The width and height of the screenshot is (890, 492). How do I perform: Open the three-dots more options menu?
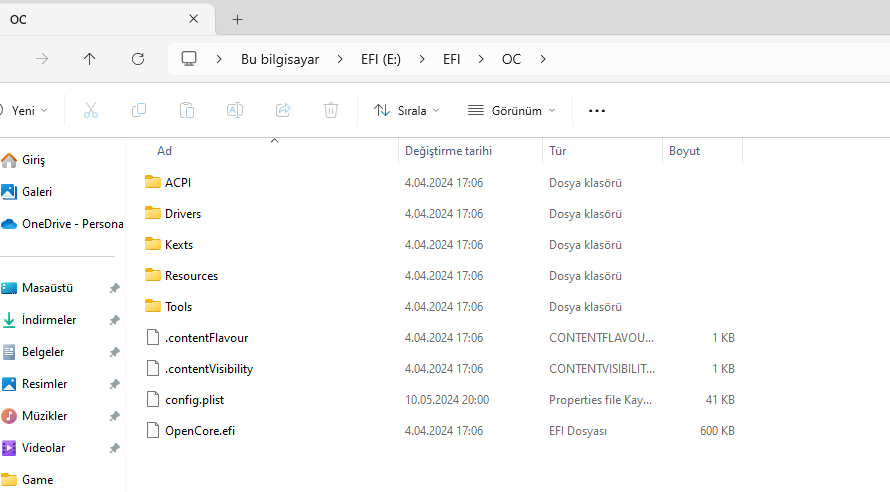pyautogui.click(x=597, y=111)
